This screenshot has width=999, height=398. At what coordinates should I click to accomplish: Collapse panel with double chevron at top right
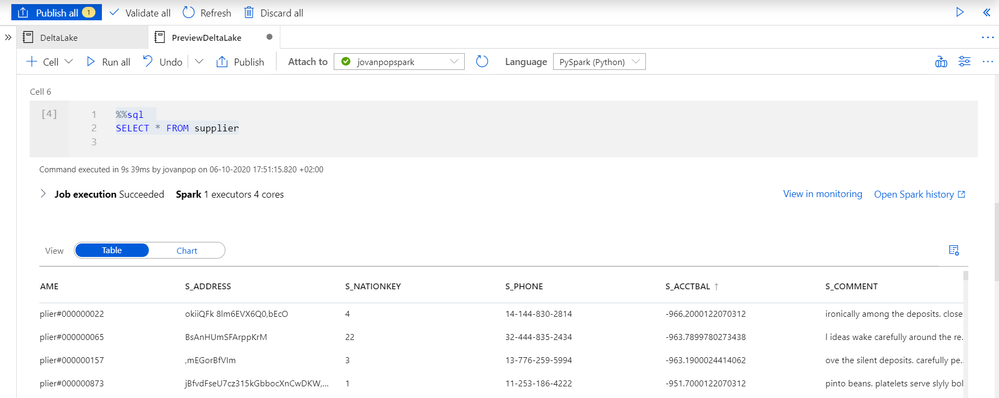tap(987, 13)
